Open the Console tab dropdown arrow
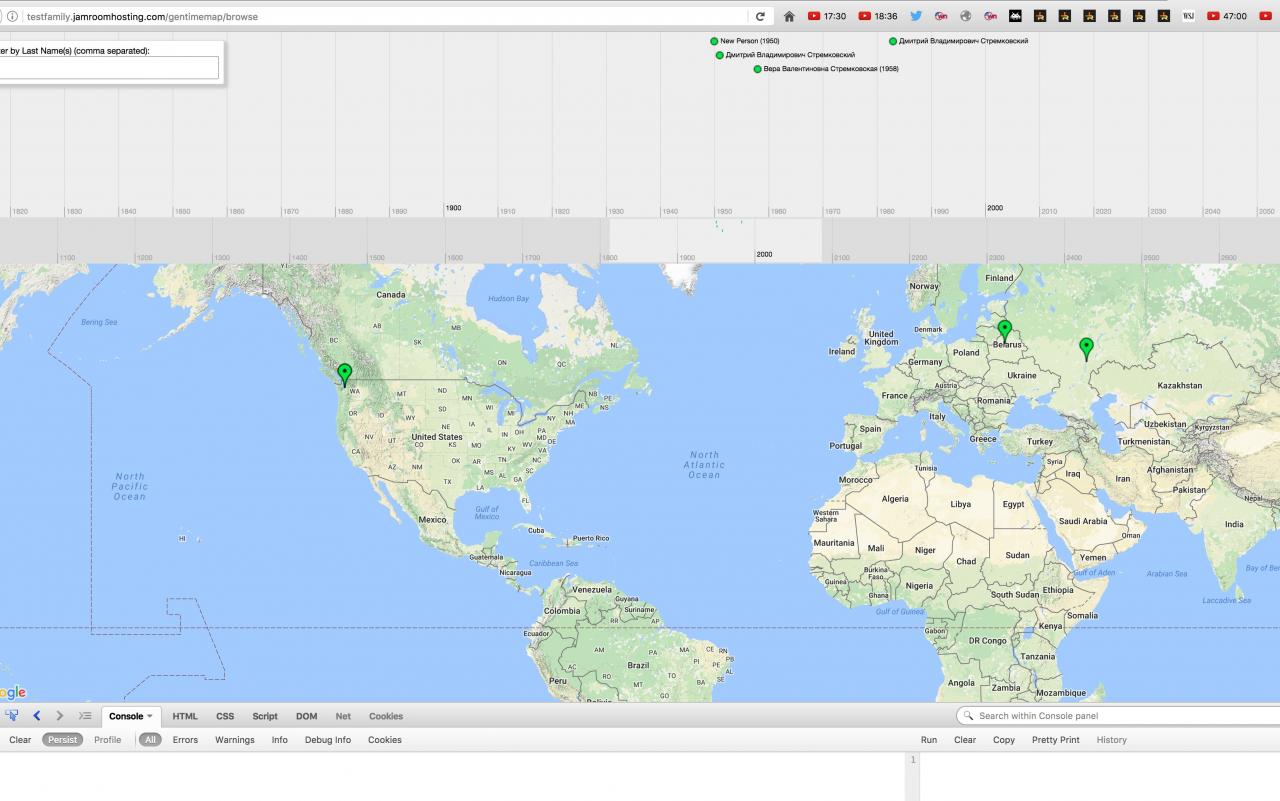Screen dimensions: 1280x801 pyautogui.click(x=150, y=716)
